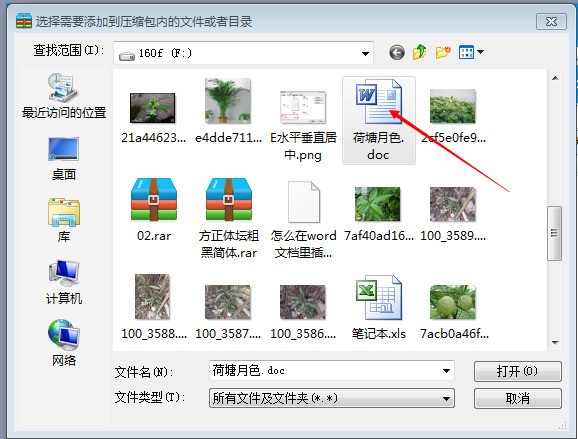Expand the 查找范围 drive dropdown
The width and height of the screenshot is (578, 439).
pyautogui.click(x=365, y=53)
